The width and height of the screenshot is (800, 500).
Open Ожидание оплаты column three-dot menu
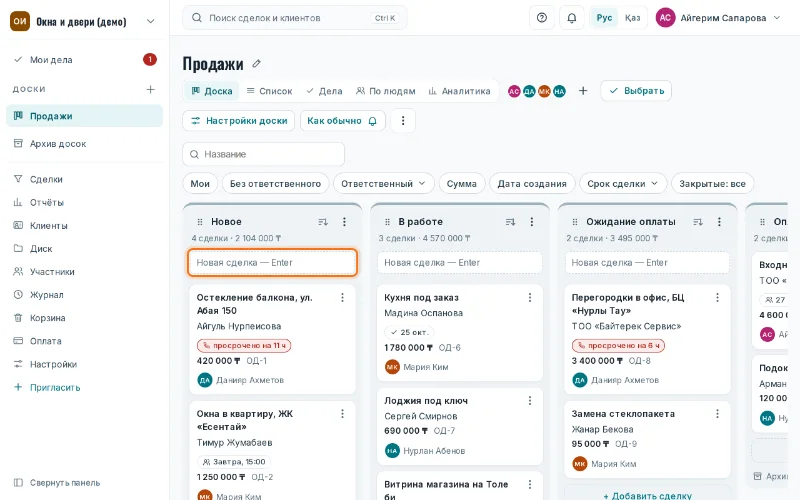coord(719,221)
